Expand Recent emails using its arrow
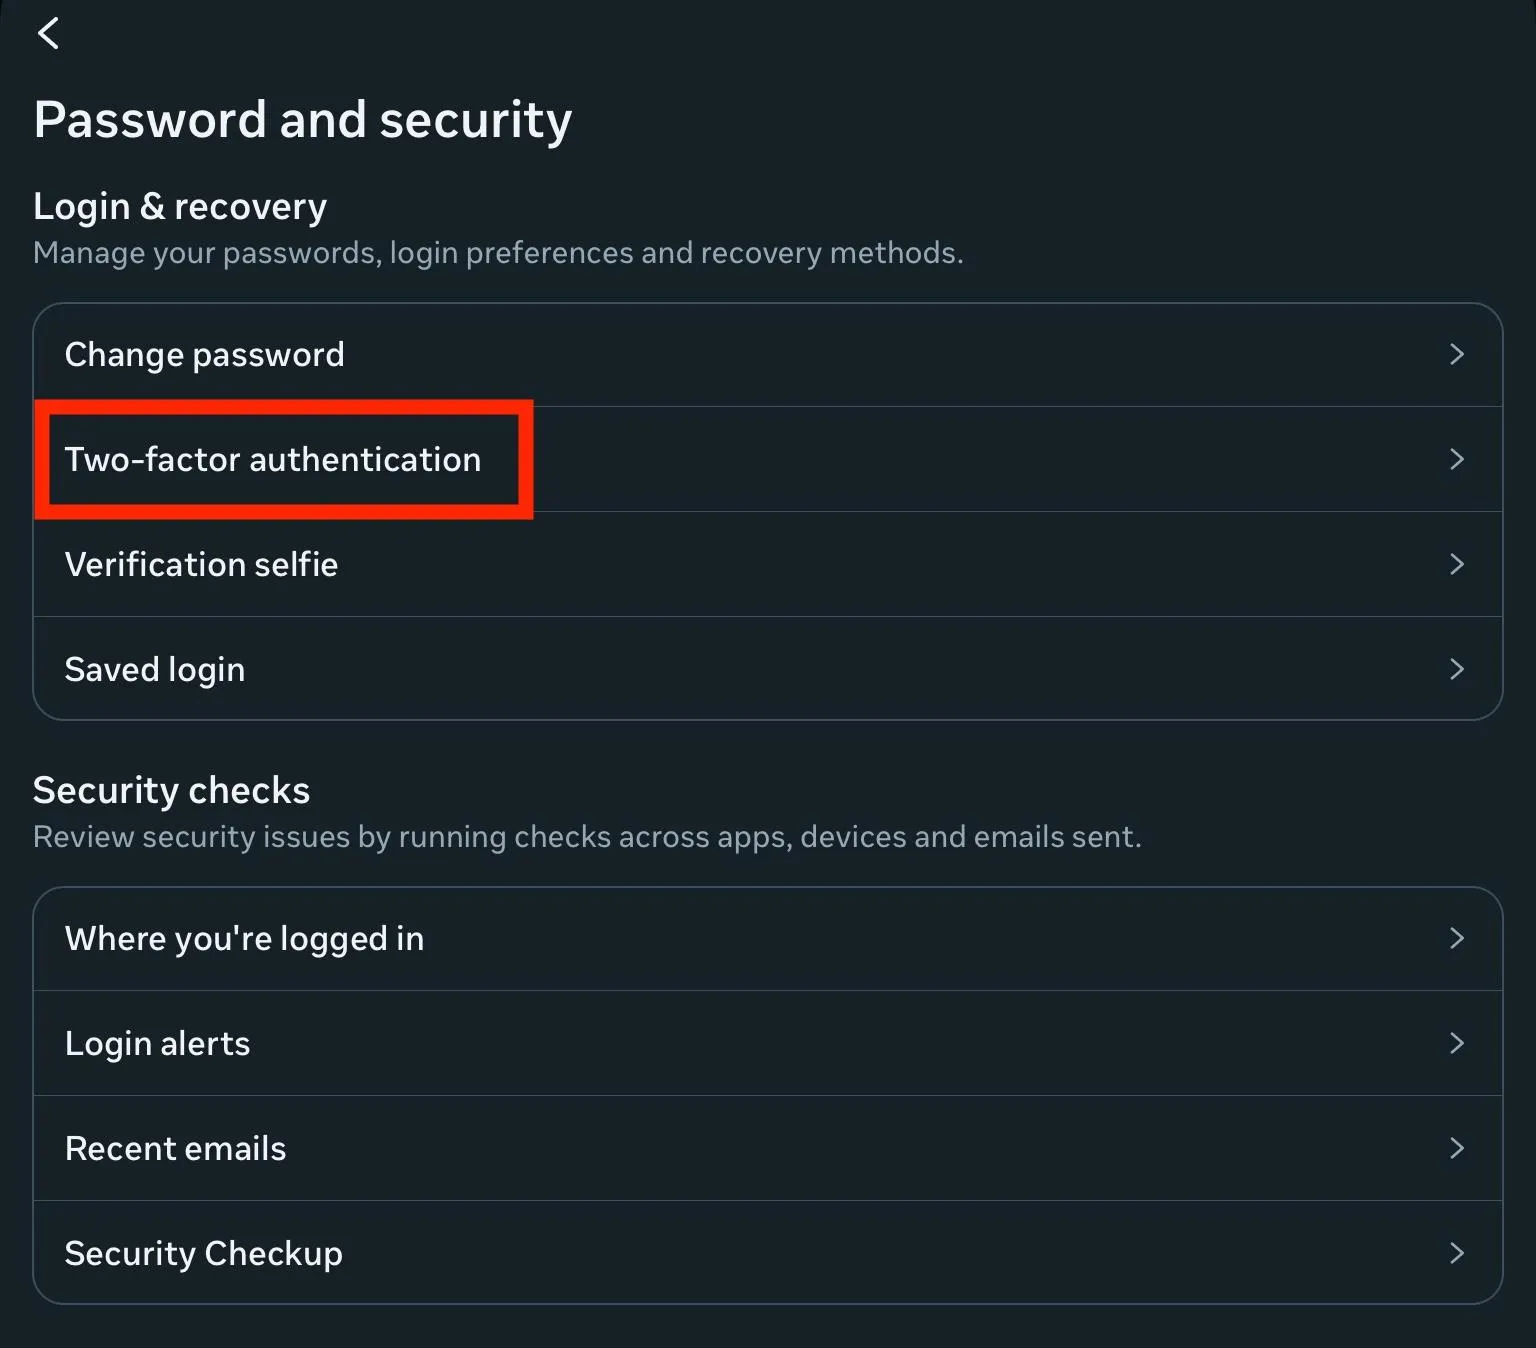This screenshot has height=1348, width=1536. 1456,1148
